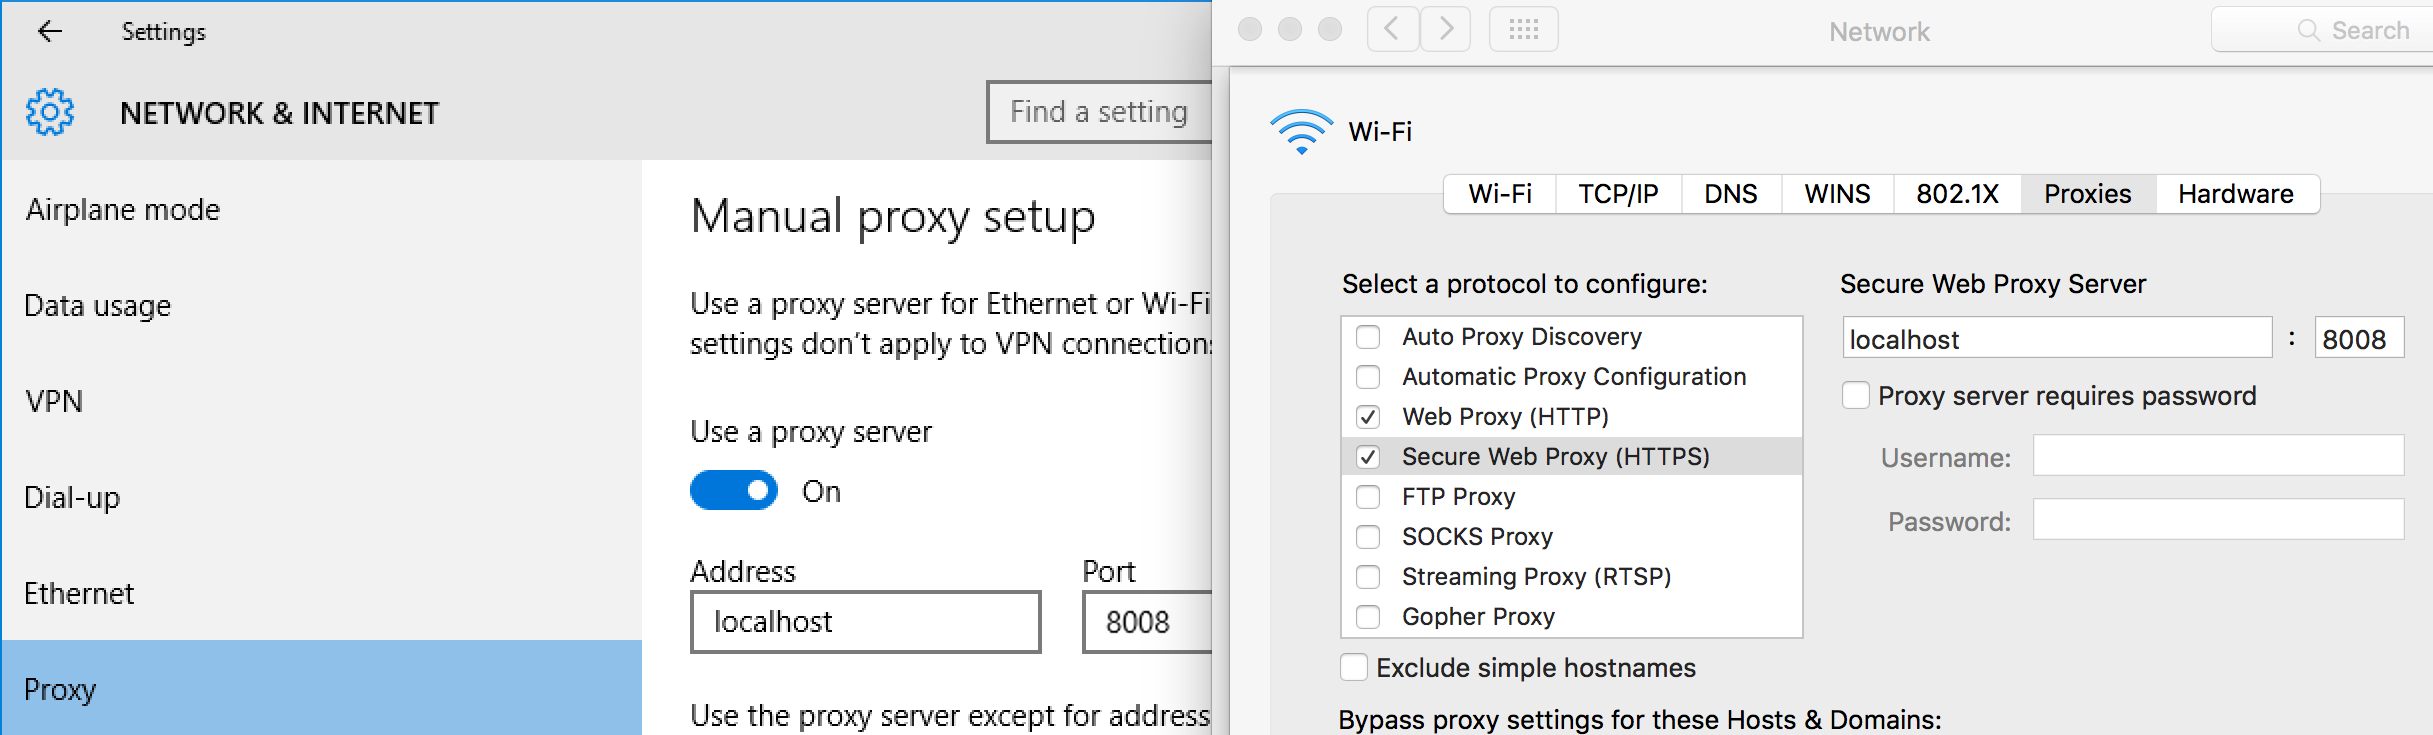Open the Show All grid icon

pyautogui.click(x=1523, y=29)
